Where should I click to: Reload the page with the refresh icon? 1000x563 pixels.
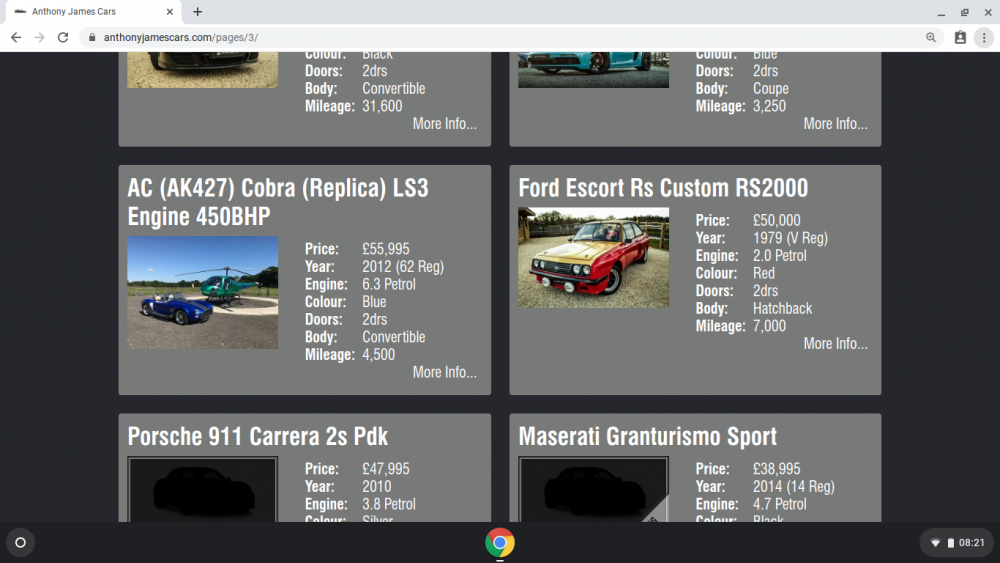(62, 38)
